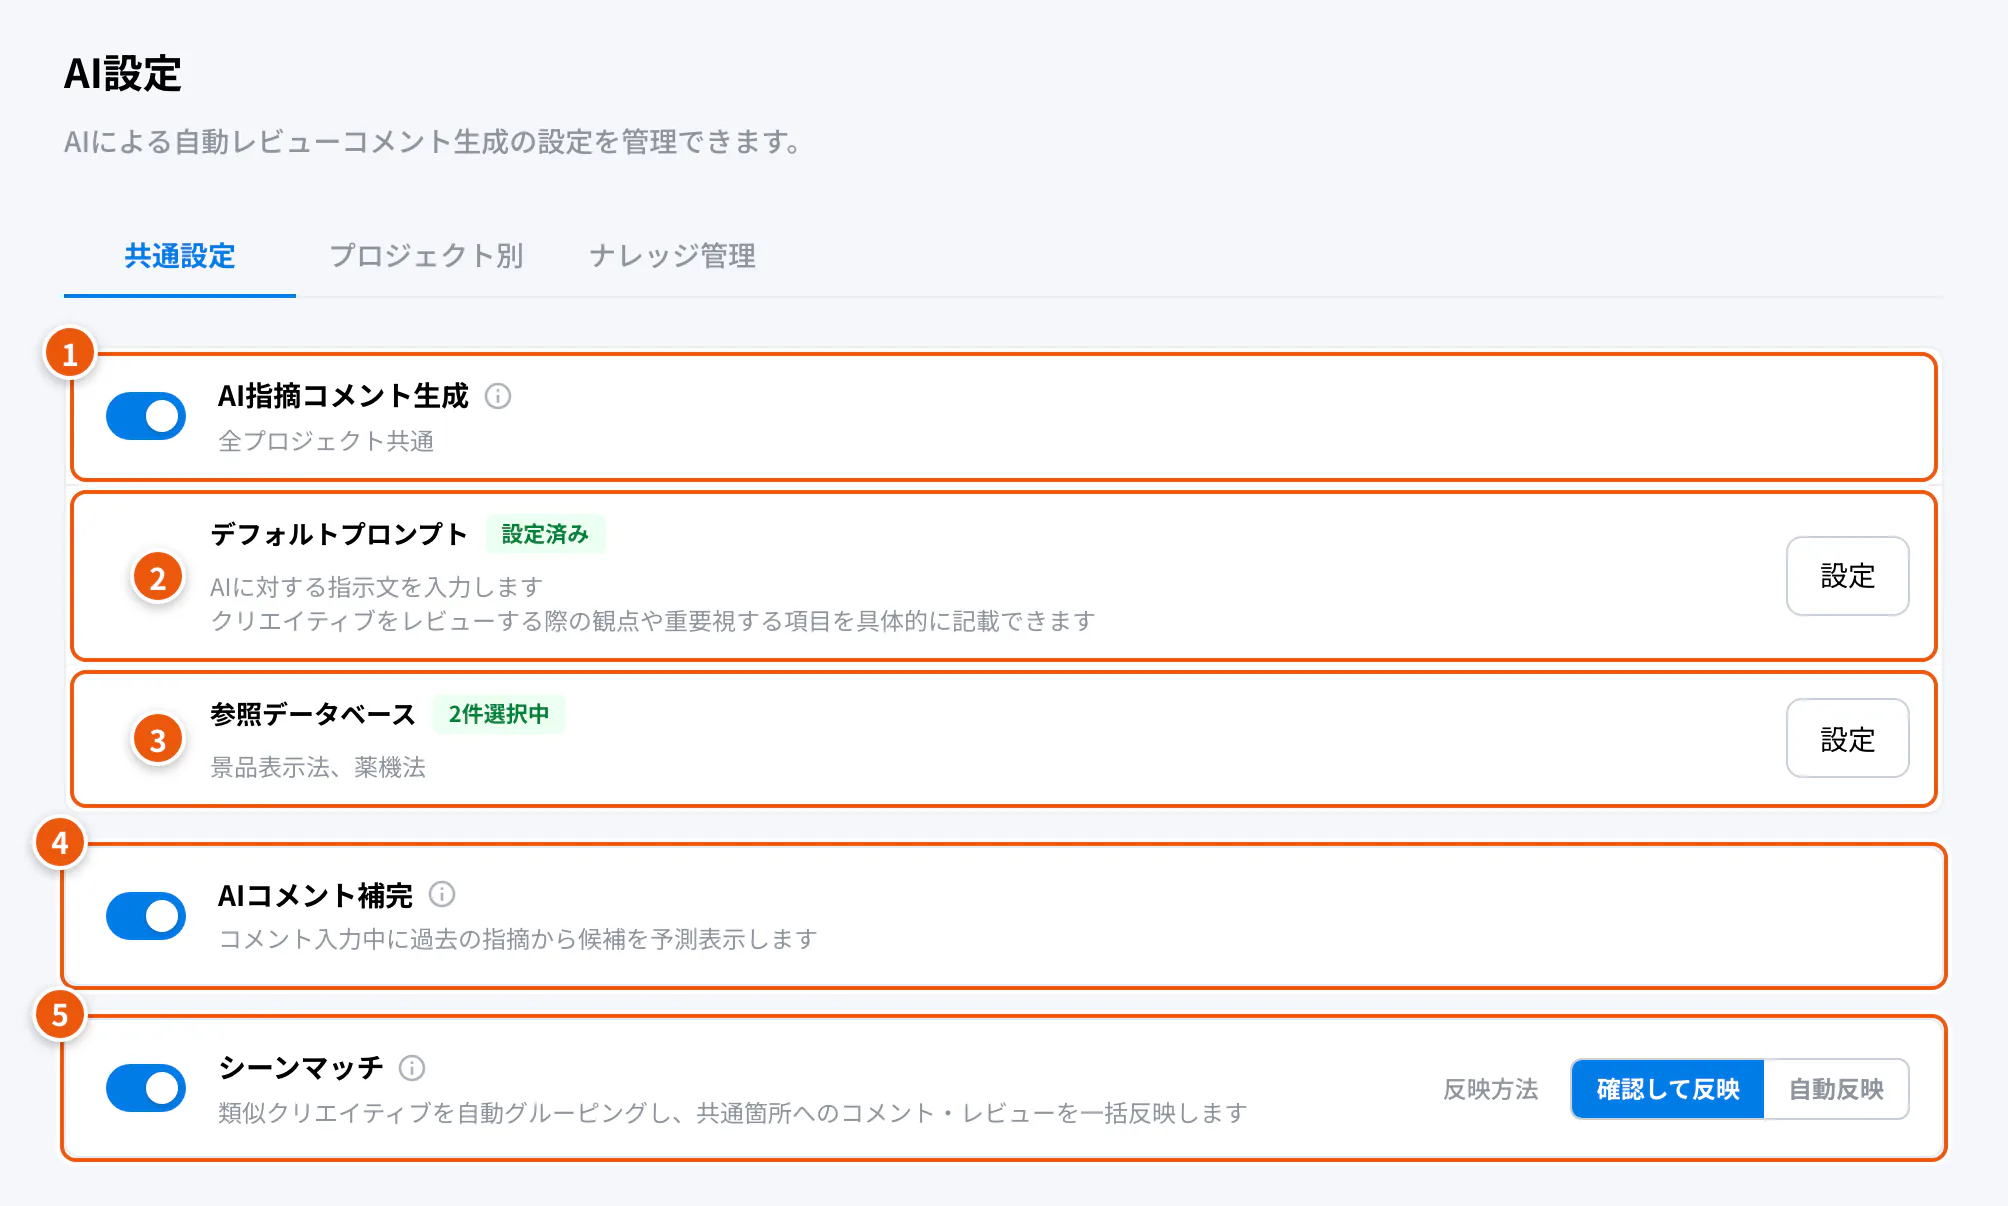This screenshot has height=1206, width=2008.
Task: Switch to the プロジェクト別 tab
Action: click(427, 256)
